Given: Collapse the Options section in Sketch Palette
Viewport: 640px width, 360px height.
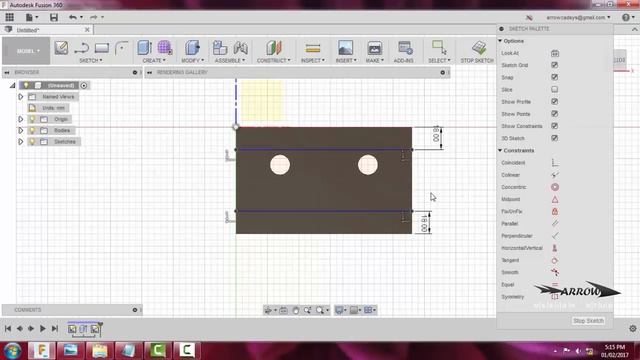Looking at the screenshot, I should click(x=500, y=41).
